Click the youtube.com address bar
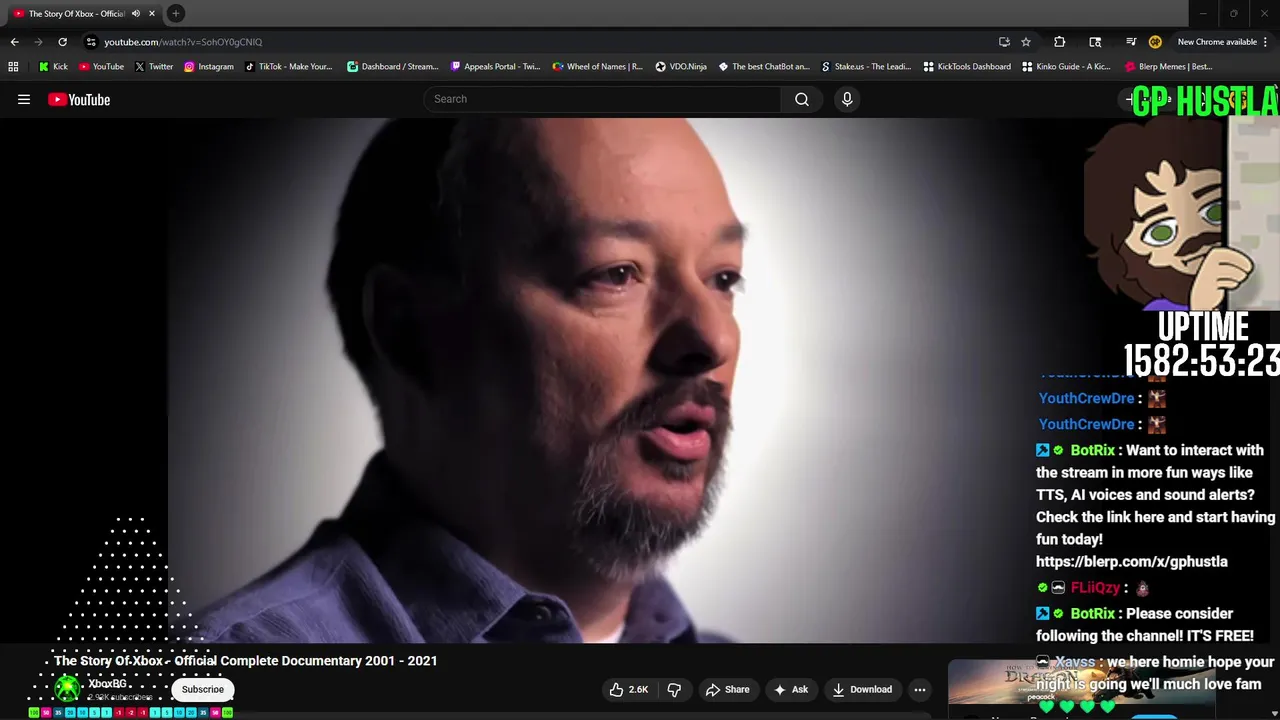1280x720 pixels. (540, 42)
